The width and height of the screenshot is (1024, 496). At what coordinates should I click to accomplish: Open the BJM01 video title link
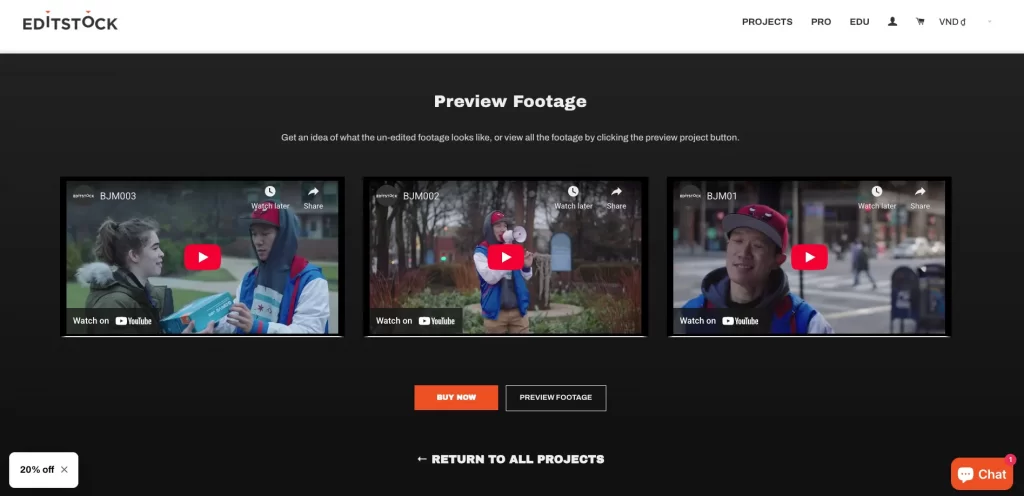click(x=722, y=196)
